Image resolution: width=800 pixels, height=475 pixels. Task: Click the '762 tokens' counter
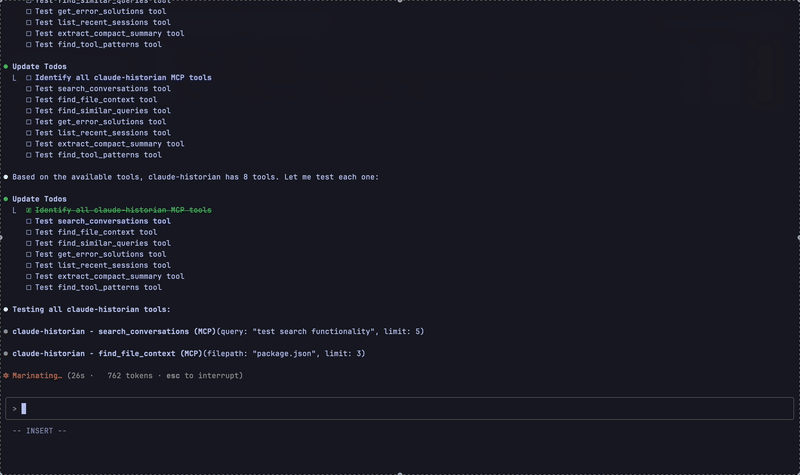click(x=130, y=376)
